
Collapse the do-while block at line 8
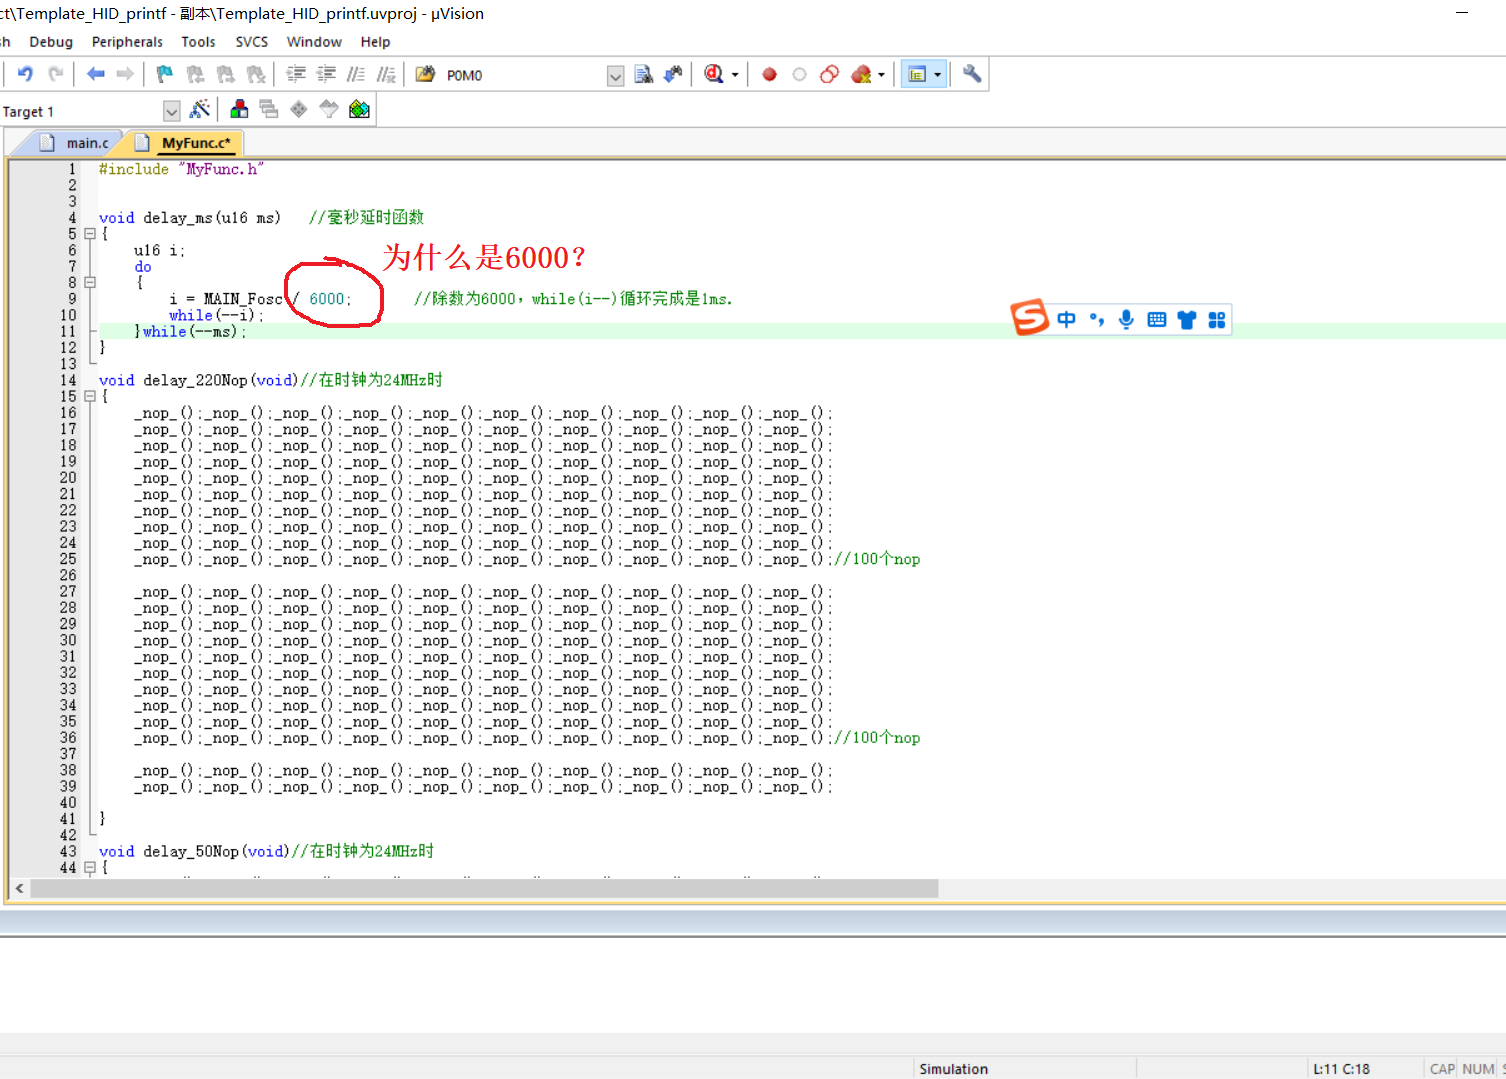pyautogui.click(x=90, y=283)
